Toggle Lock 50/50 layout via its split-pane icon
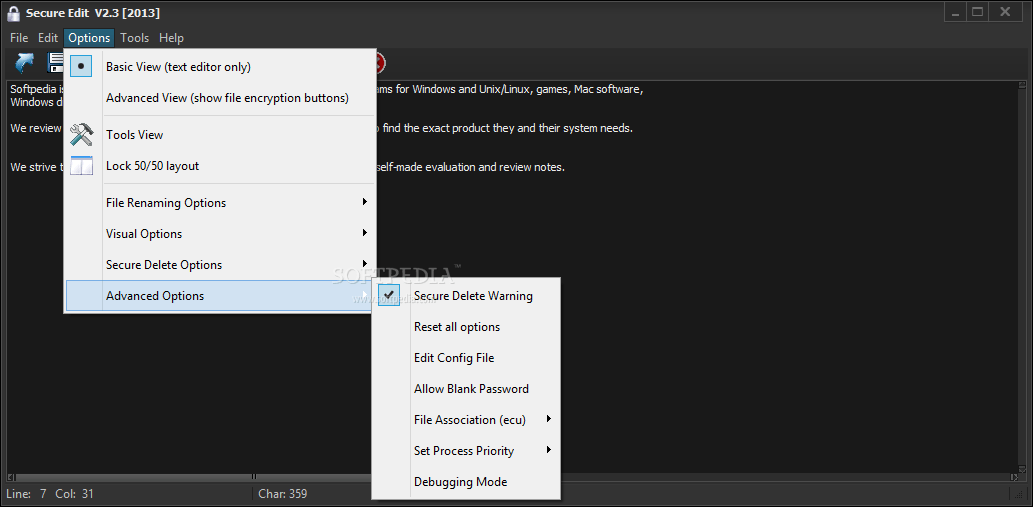Screen dimensions: 1033x507 82,166
